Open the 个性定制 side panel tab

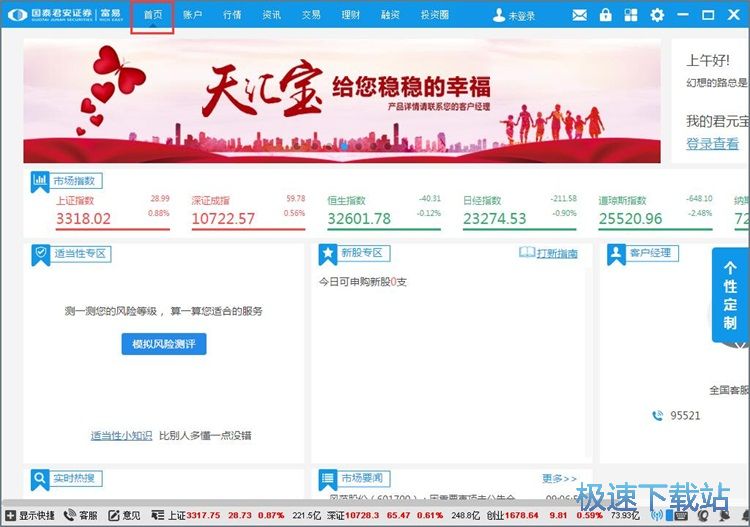click(730, 295)
